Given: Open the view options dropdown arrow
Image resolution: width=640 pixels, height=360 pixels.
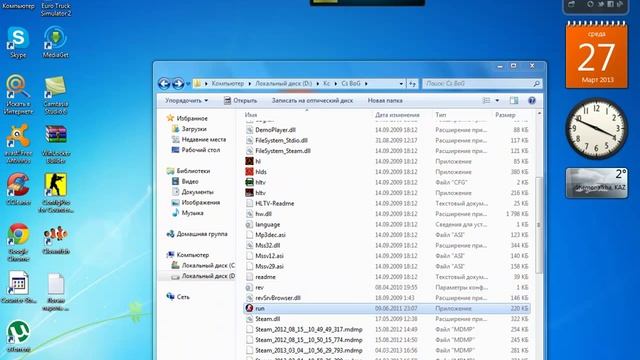Looking at the screenshot, I should pyautogui.click(x=497, y=100).
